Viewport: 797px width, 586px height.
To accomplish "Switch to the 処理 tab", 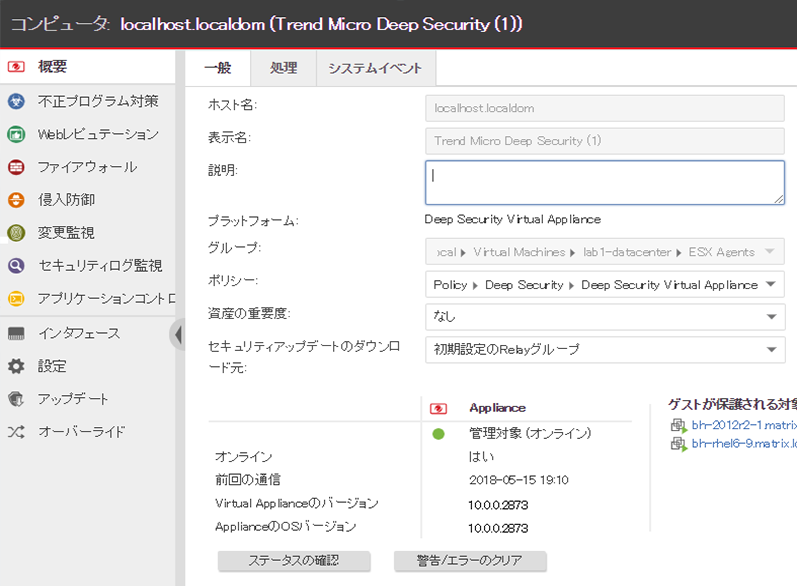I will 283,68.
